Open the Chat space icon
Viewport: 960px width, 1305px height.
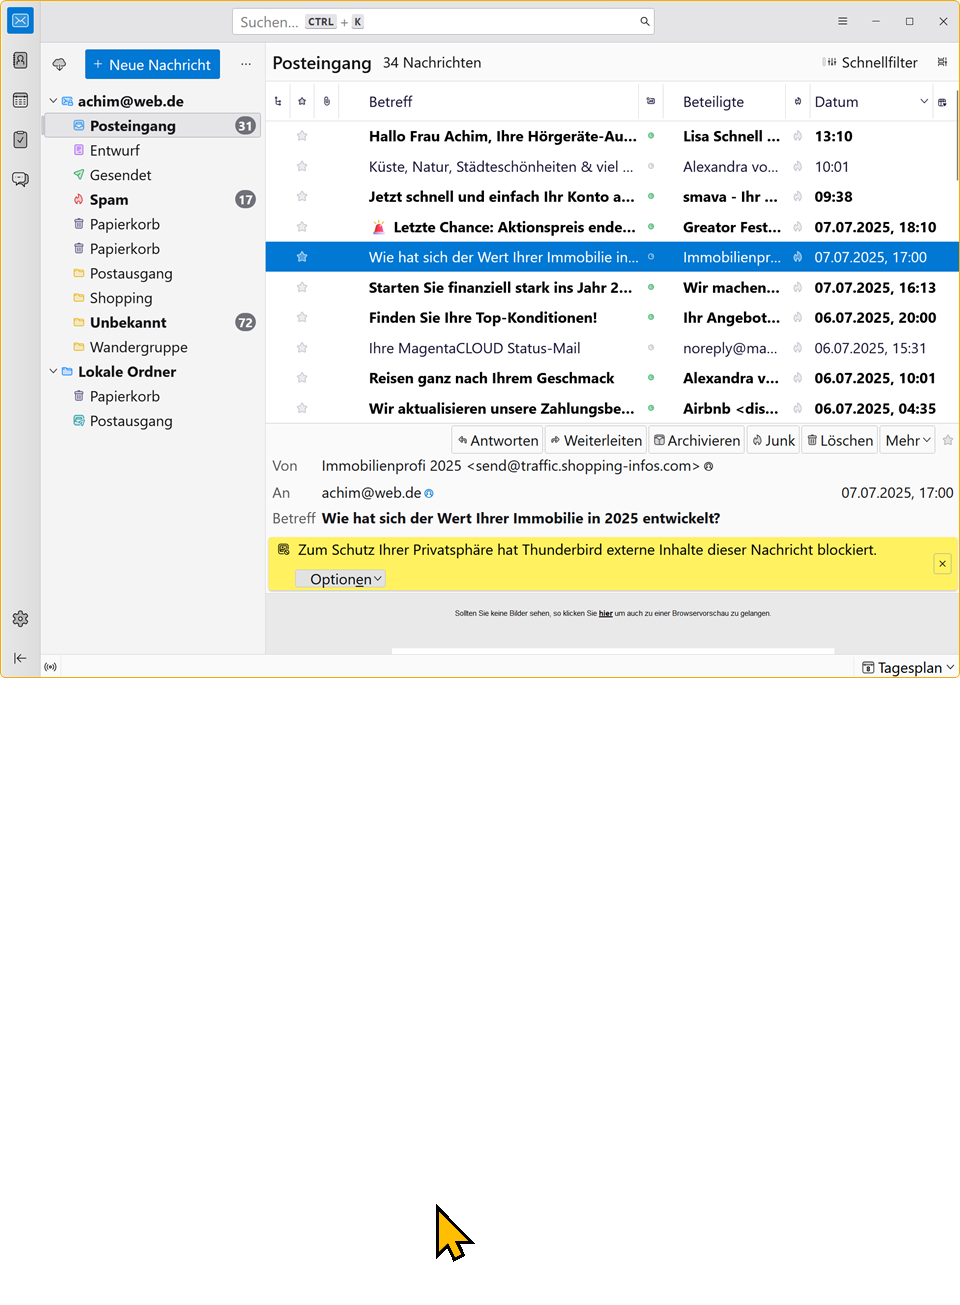click(x=20, y=179)
